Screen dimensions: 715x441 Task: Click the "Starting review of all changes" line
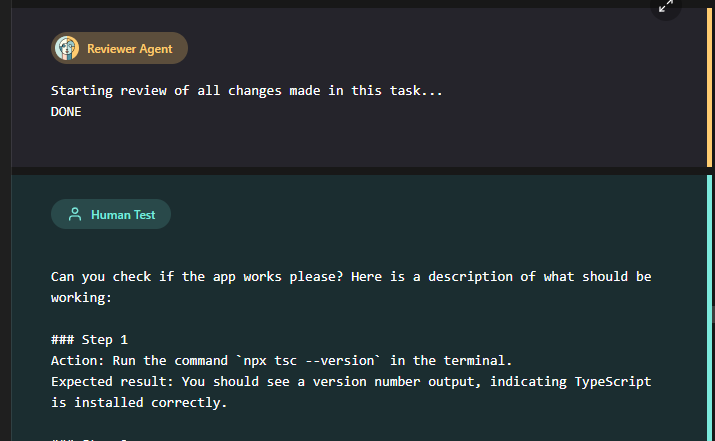click(246, 91)
